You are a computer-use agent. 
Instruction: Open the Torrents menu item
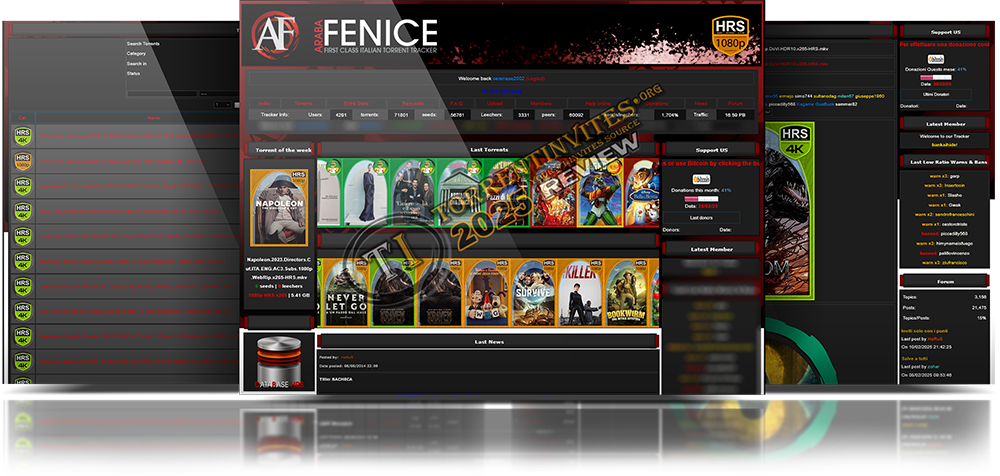[x=303, y=103]
